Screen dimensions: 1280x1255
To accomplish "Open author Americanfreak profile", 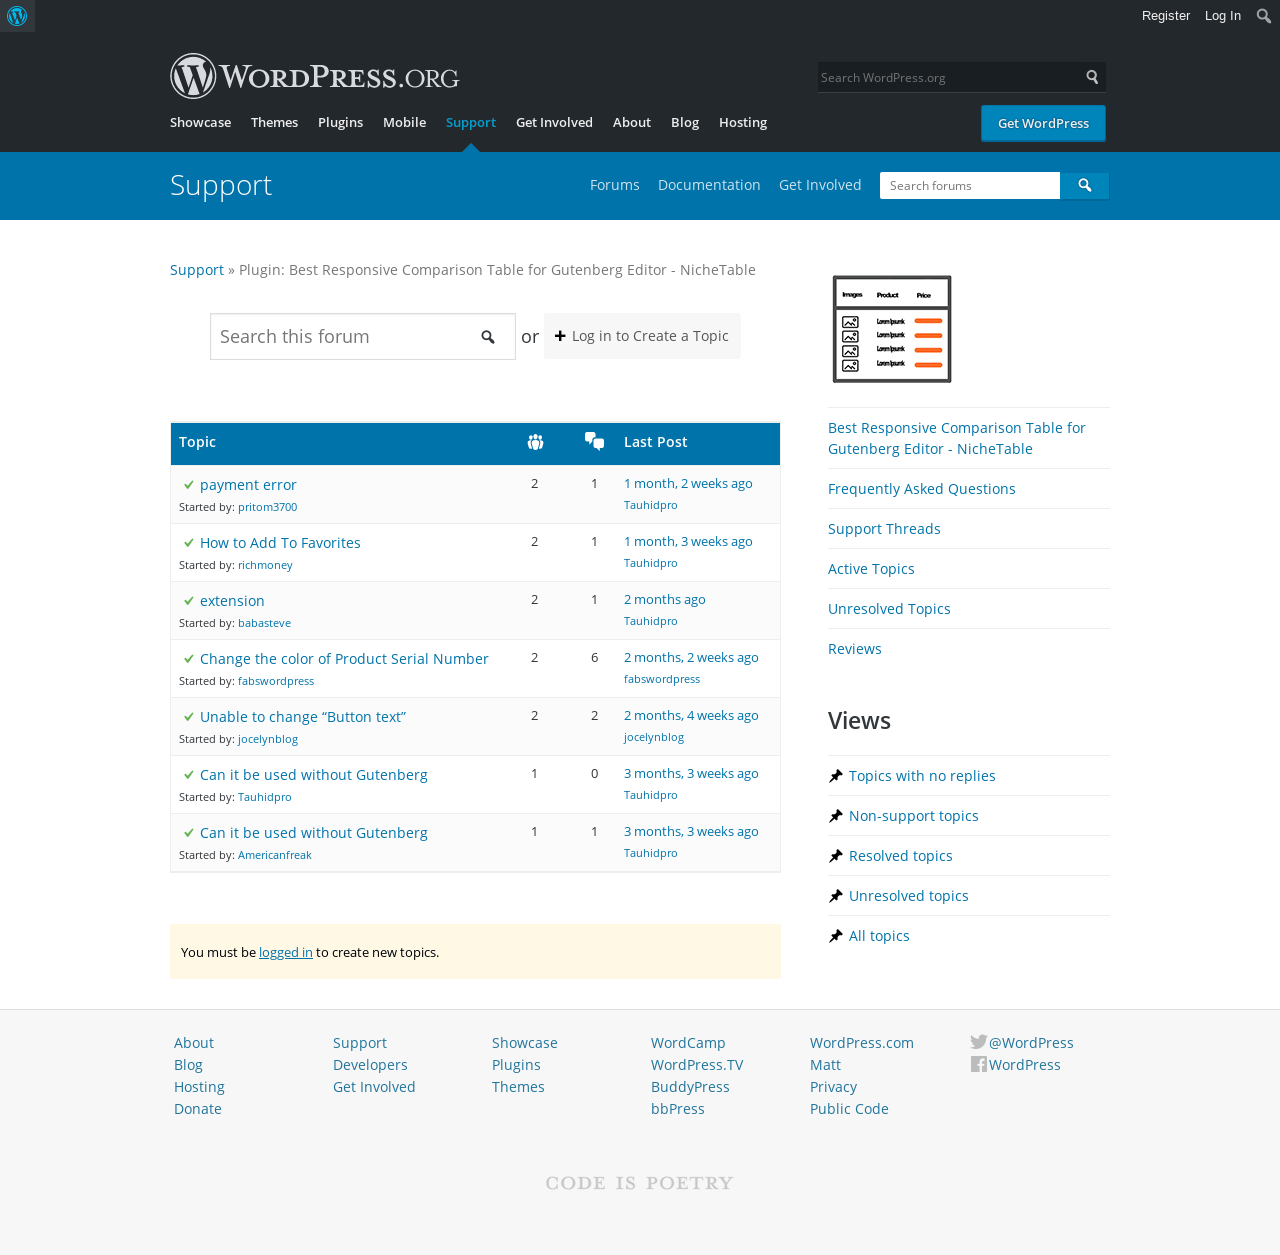I will pyautogui.click(x=275, y=855).
